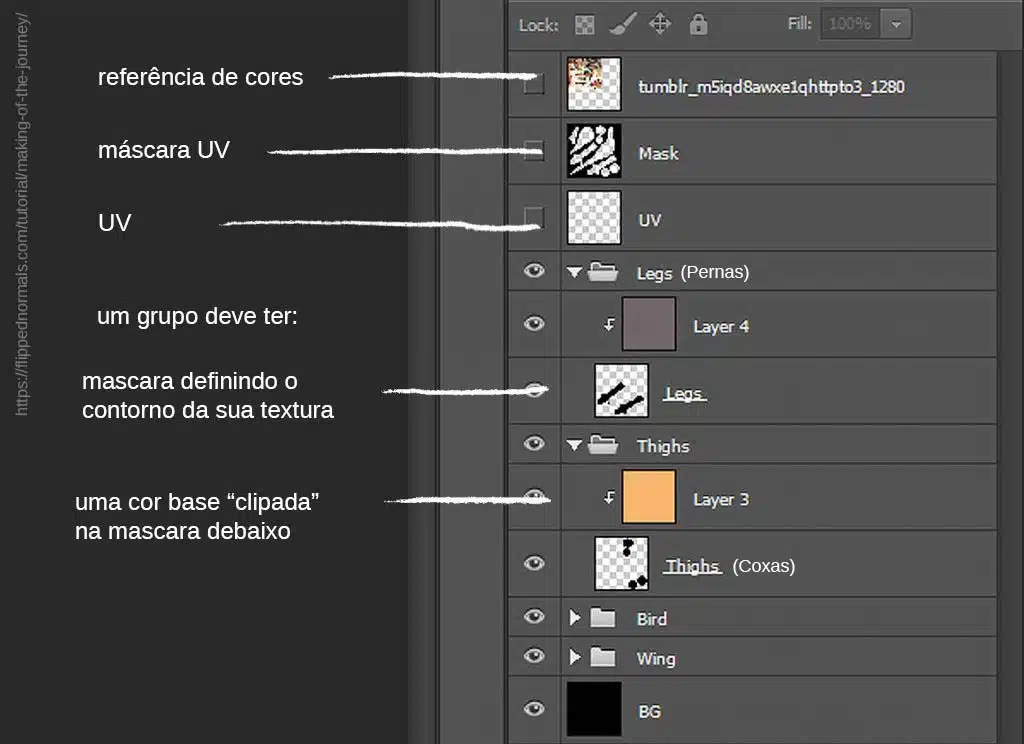The image size is (1024, 744).
Task: Click the tumblr reference layer thumbnail
Action: (x=594, y=84)
